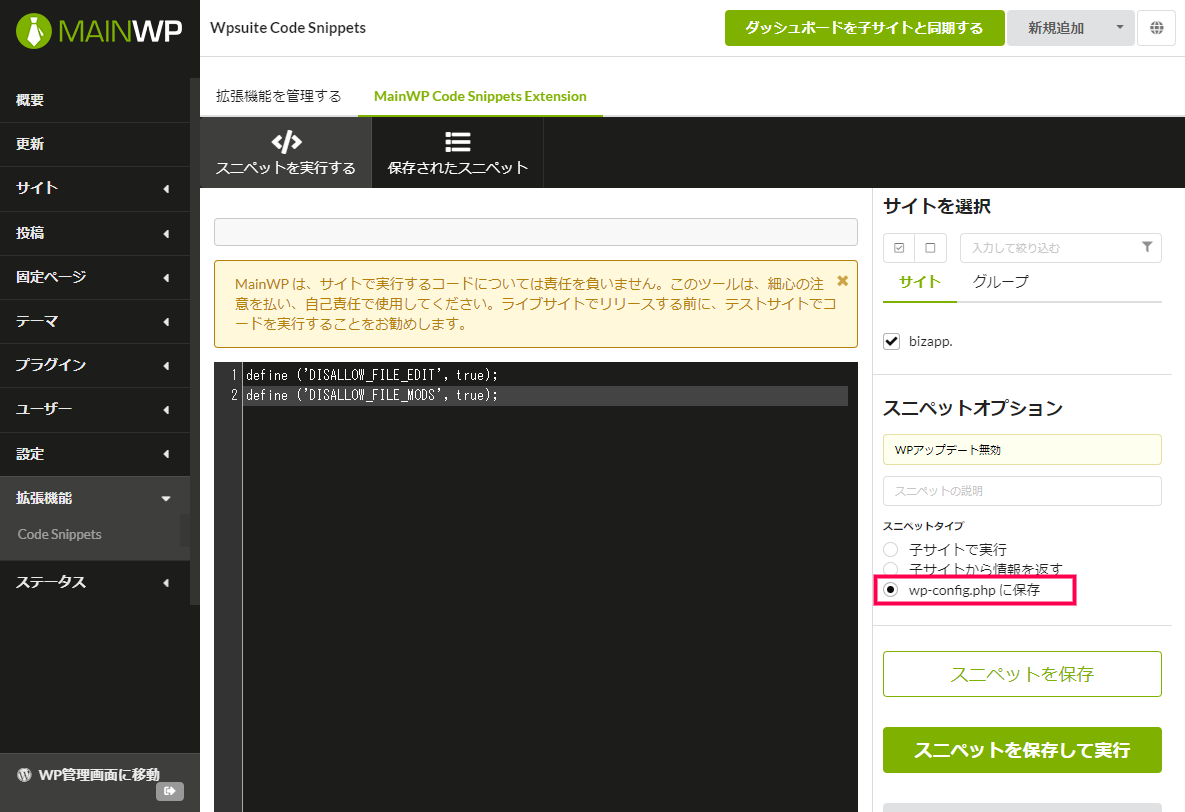Click スニペットを保存 button
The image size is (1185, 812).
coord(1022,674)
